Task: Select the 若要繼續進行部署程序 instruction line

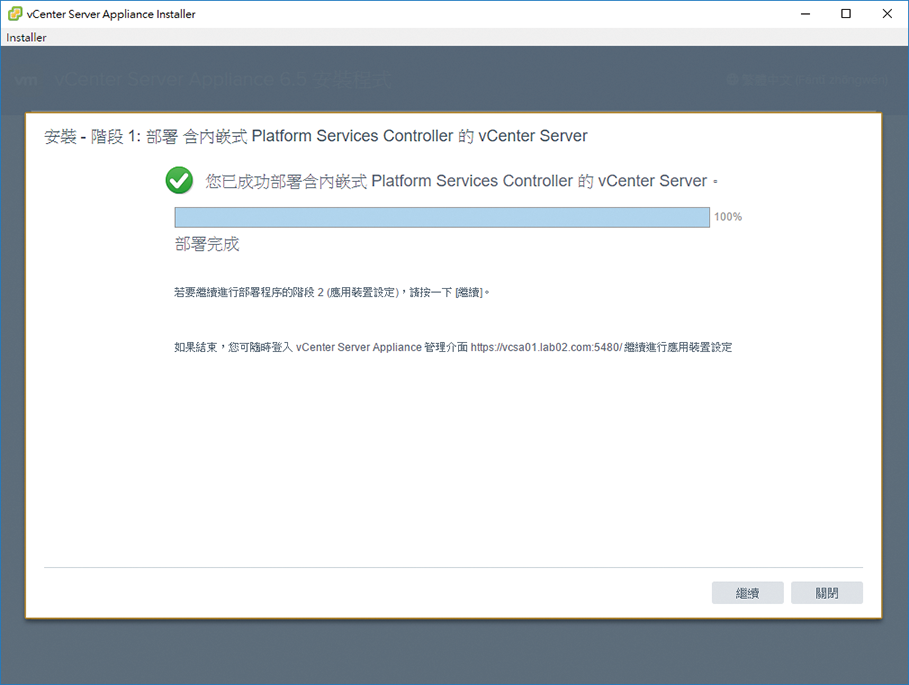Action: point(332,292)
